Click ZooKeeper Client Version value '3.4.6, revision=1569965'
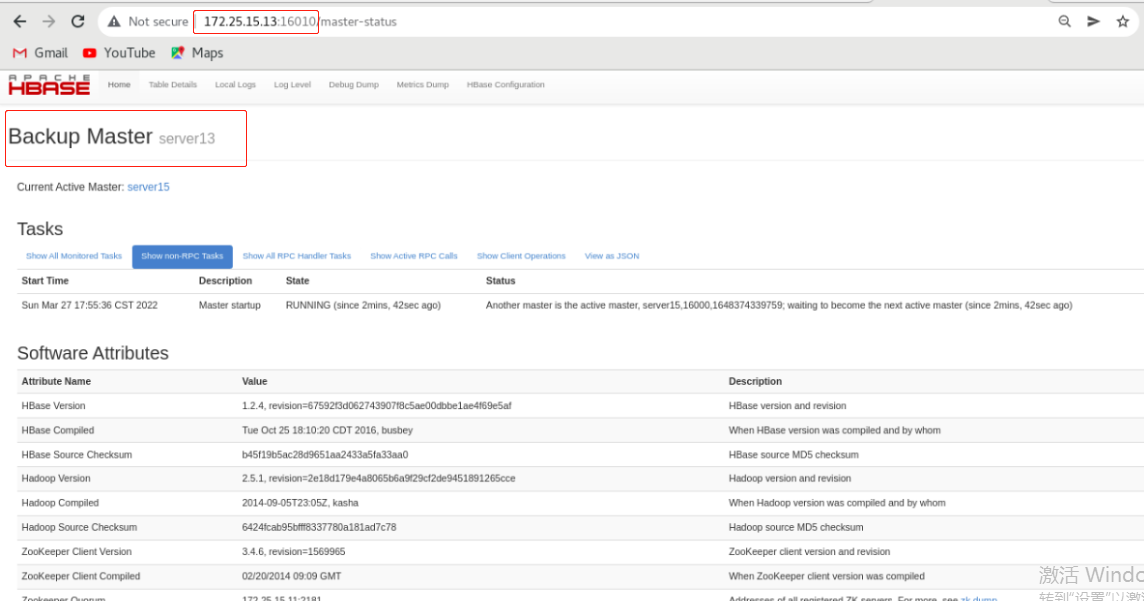Screen dimensions: 1144x601 (293, 551)
